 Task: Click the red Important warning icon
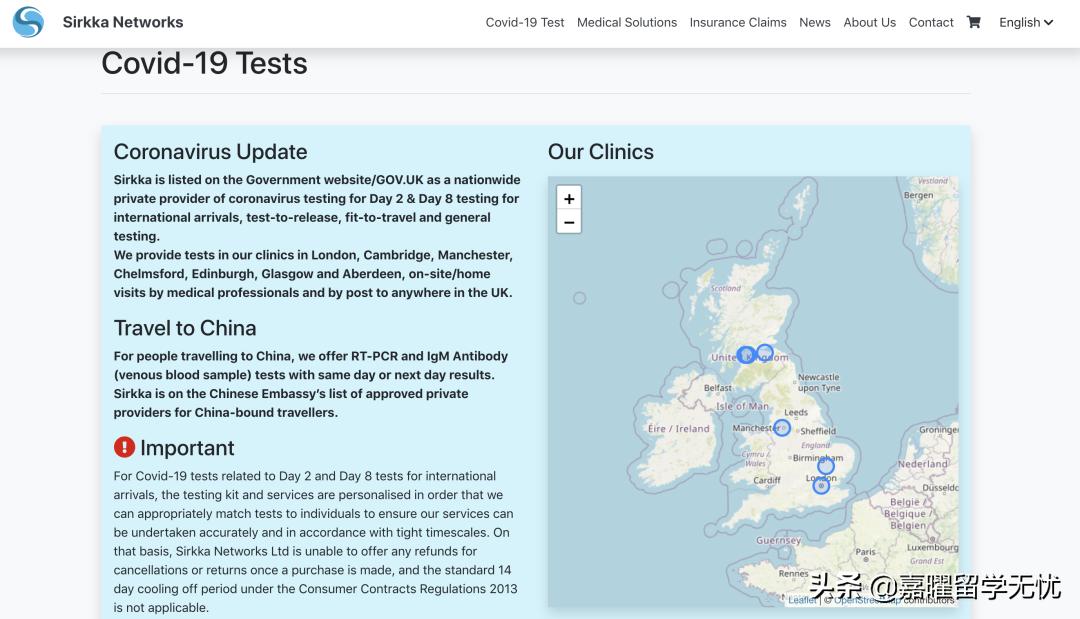(124, 447)
